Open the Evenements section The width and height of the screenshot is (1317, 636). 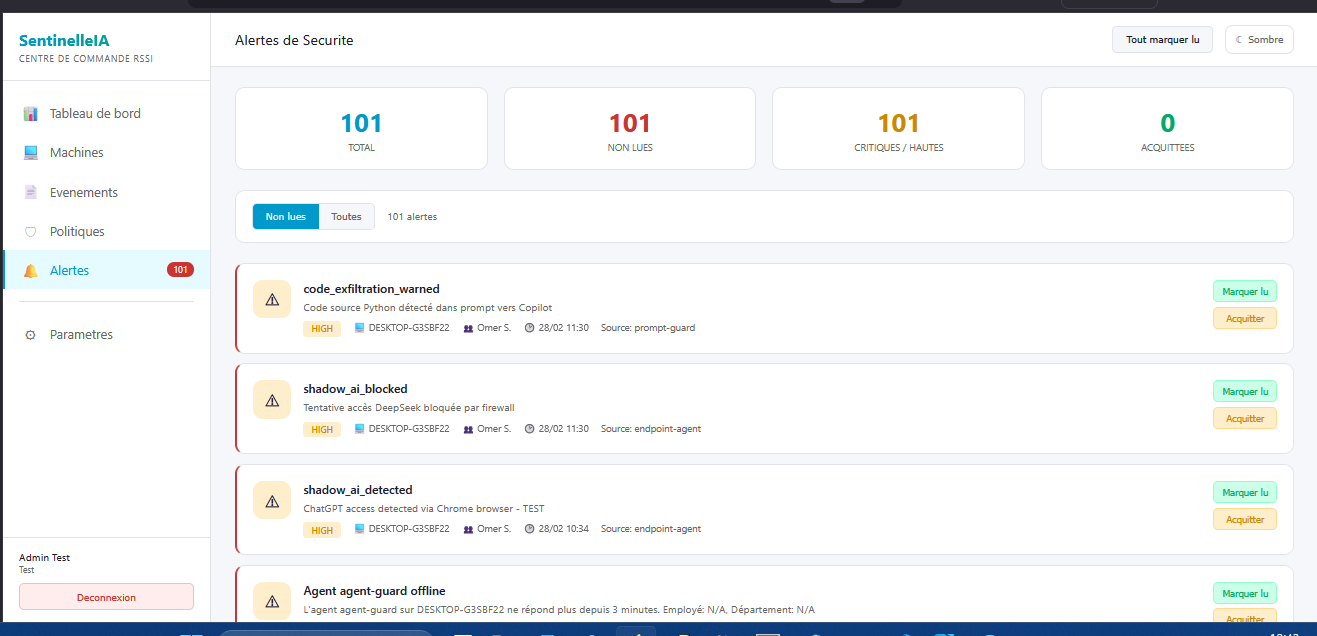(x=84, y=192)
